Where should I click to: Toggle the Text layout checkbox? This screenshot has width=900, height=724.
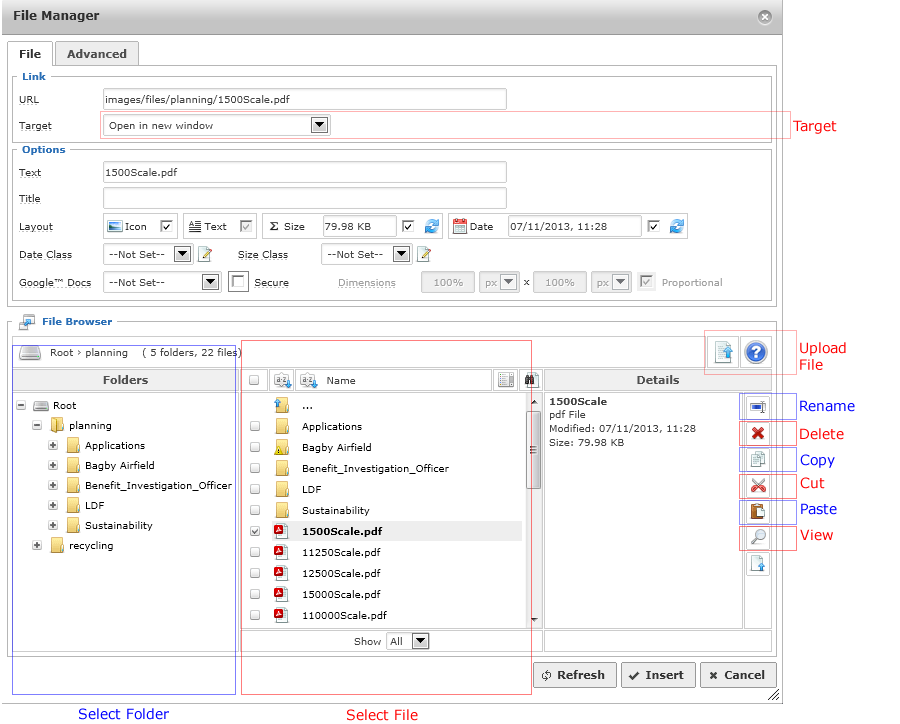point(246,226)
